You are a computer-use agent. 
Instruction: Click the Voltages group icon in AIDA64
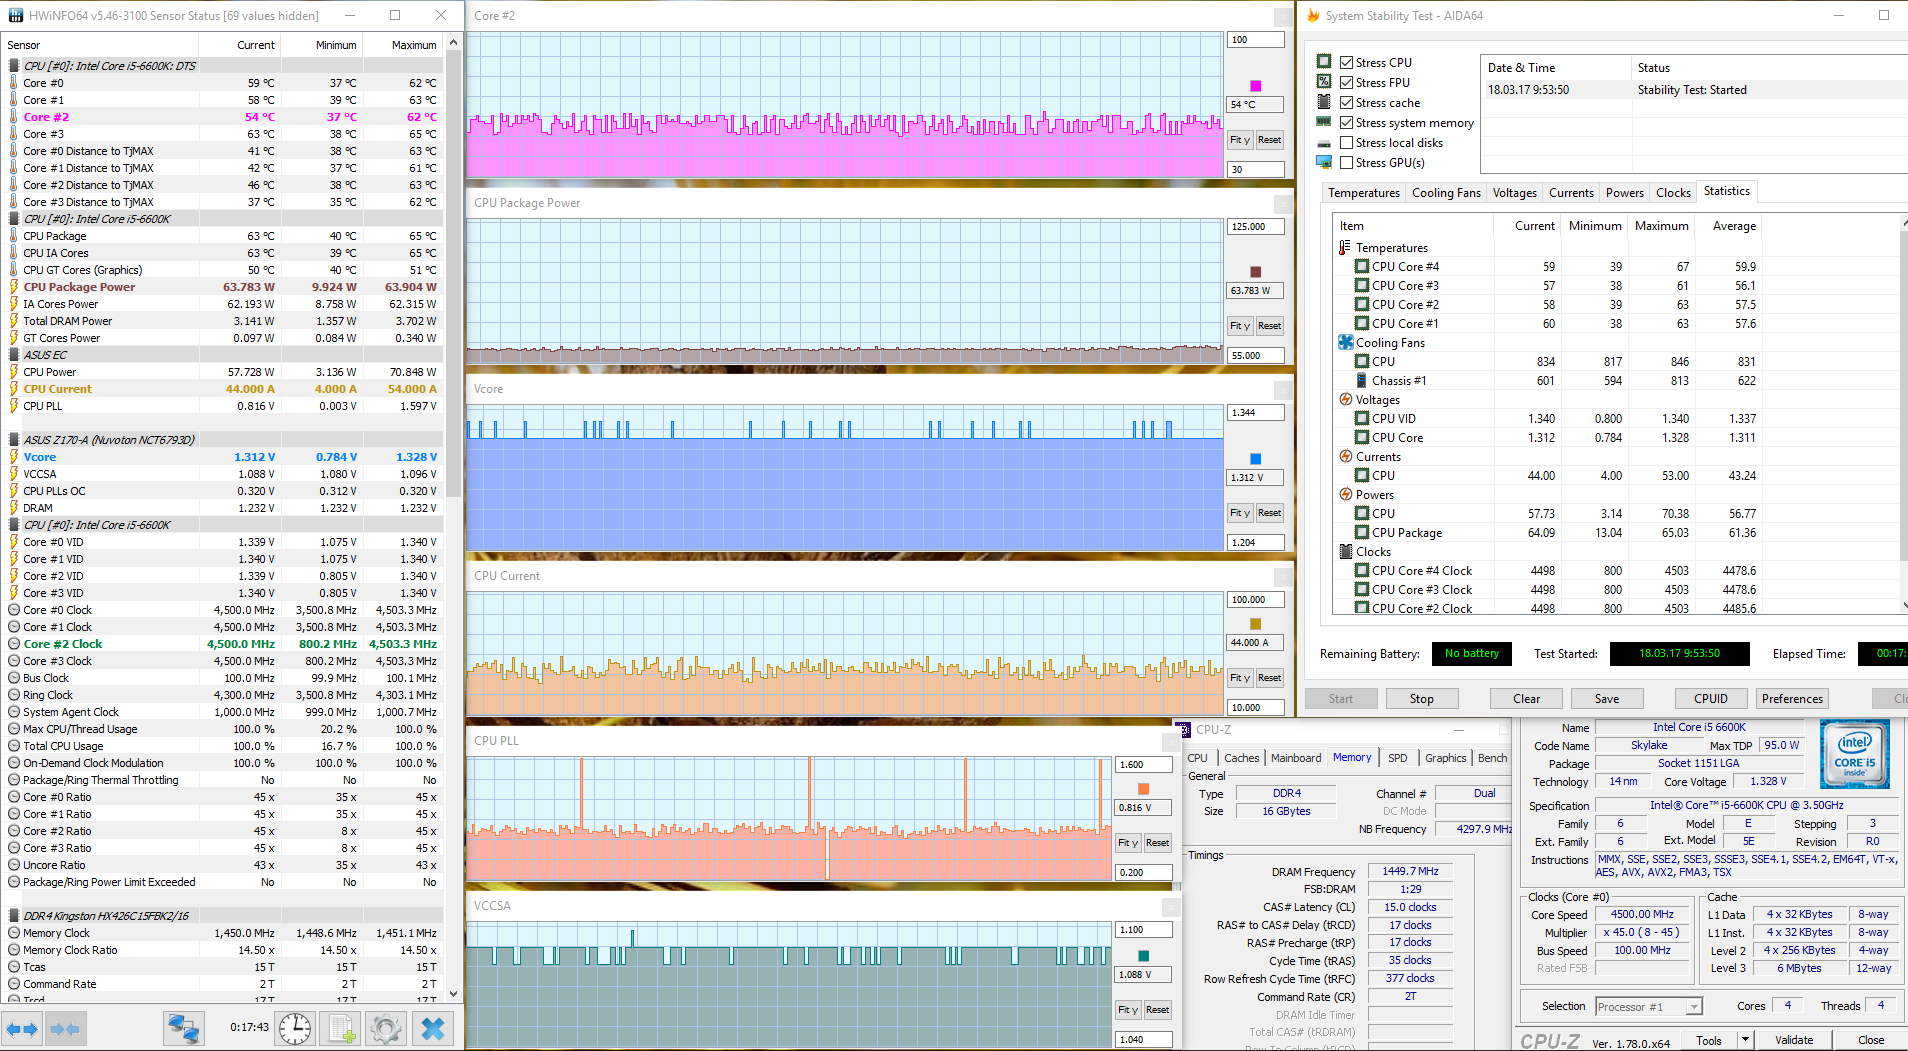(x=1346, y=399)
